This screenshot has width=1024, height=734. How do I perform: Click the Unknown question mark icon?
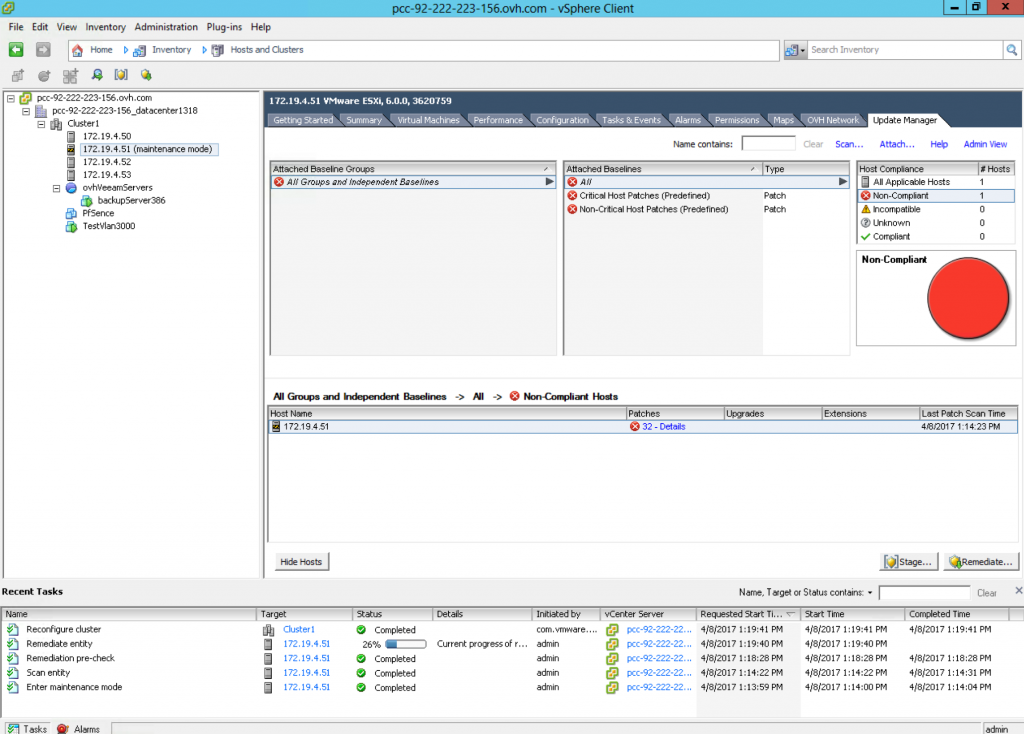coord(865,223)
